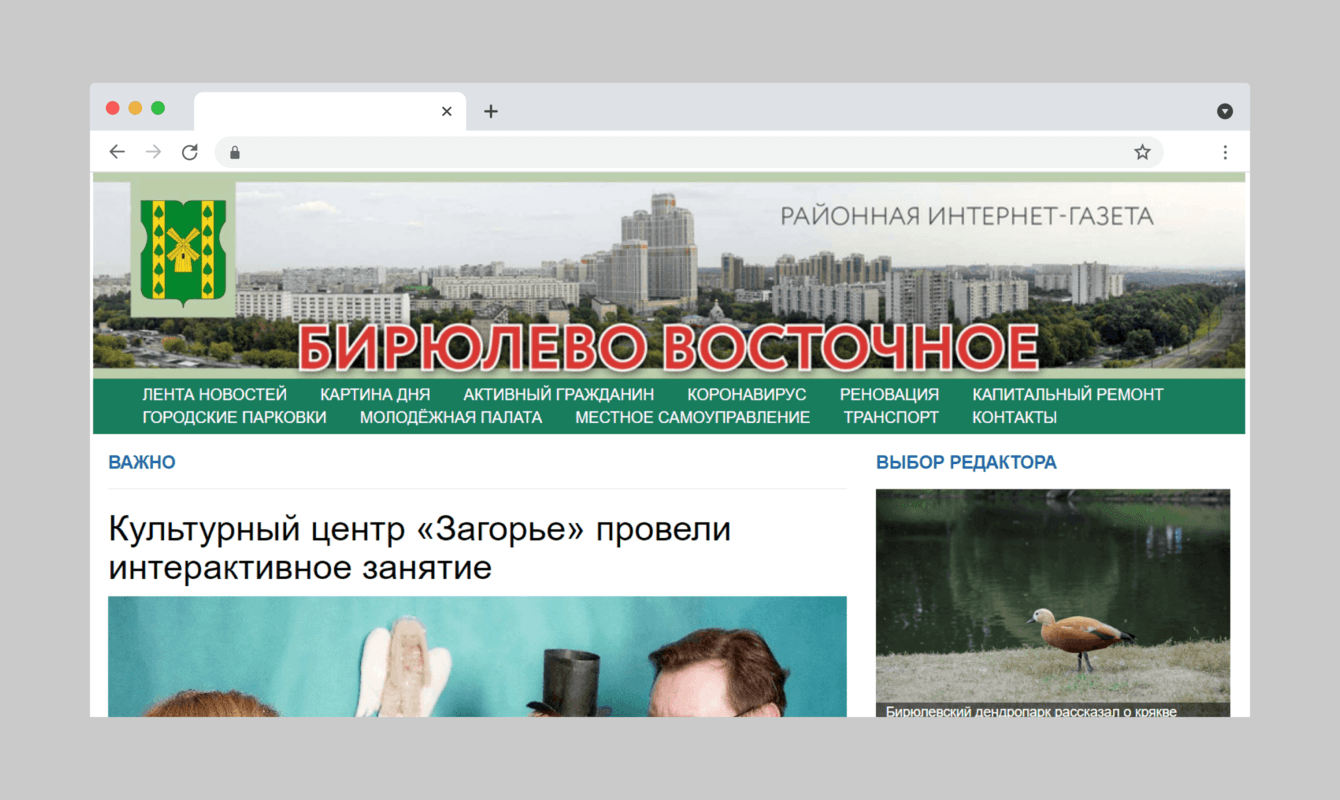Open the ТРАНСПОРТ section
The height and width of the screenshot is (800, 1340).
[x=890, y=417]
